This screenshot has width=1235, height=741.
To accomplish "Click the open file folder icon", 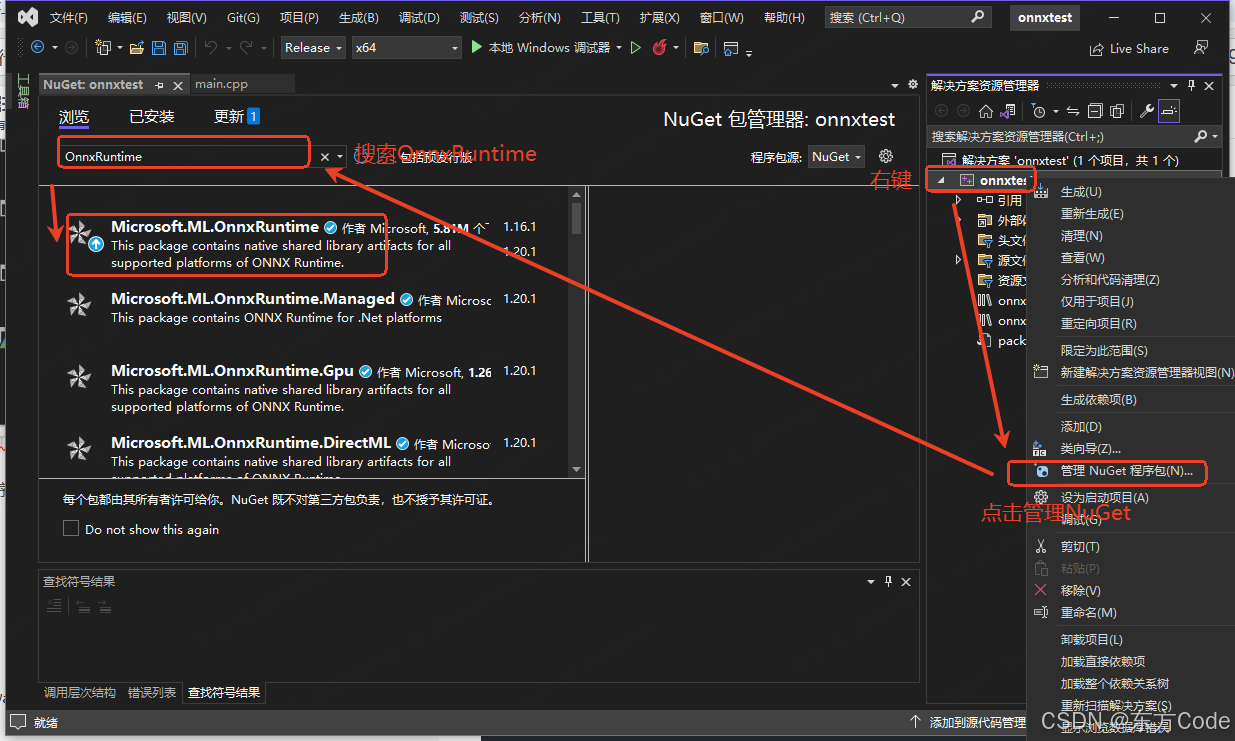I will point(136,47).
